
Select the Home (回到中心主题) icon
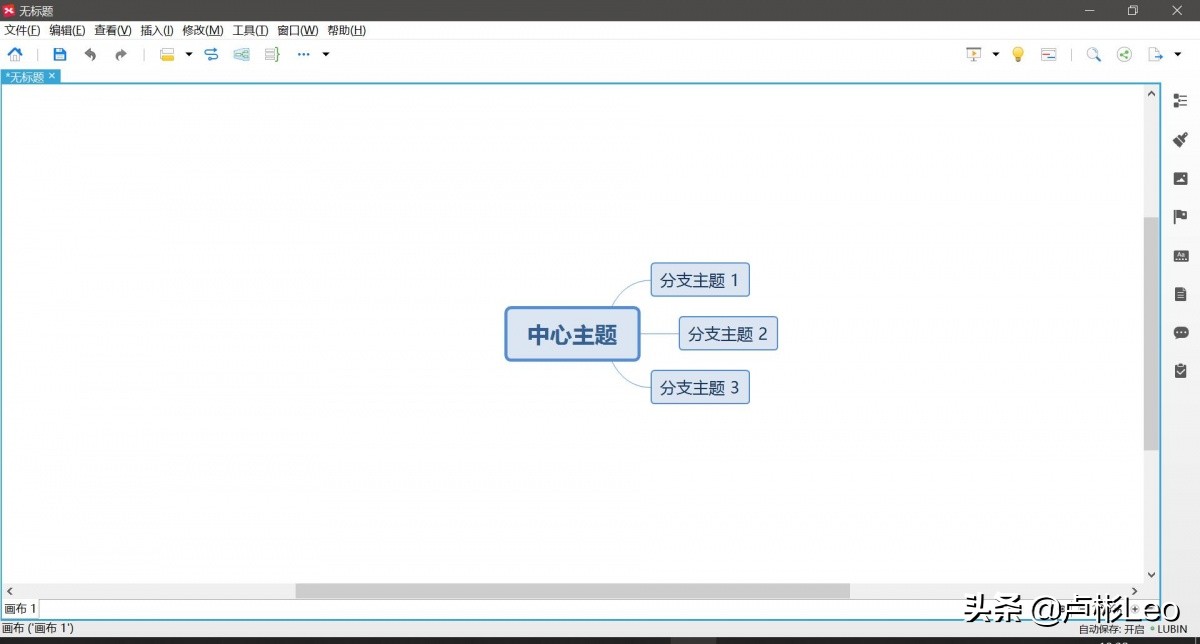(x=14, y=54)
